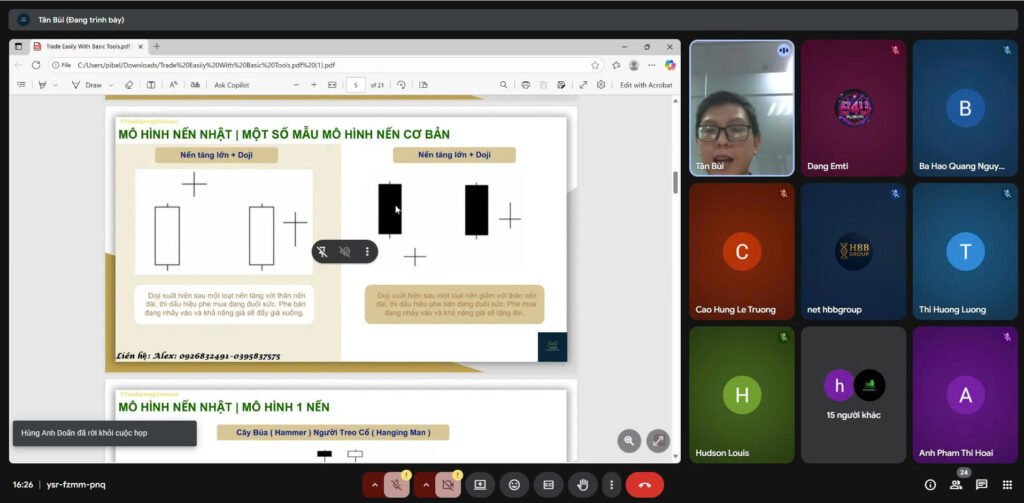The width and height of the screenshot is (1024, 503).
Task: Open meeting details info icon
Action: coord(930,485)
